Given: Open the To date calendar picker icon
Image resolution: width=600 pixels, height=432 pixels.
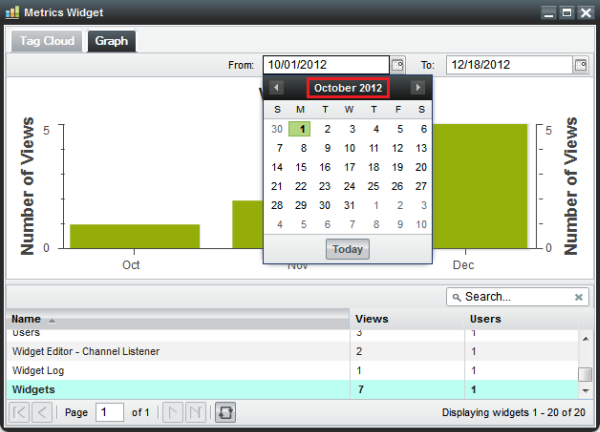Looking at the screenshot, I should 581,65.
